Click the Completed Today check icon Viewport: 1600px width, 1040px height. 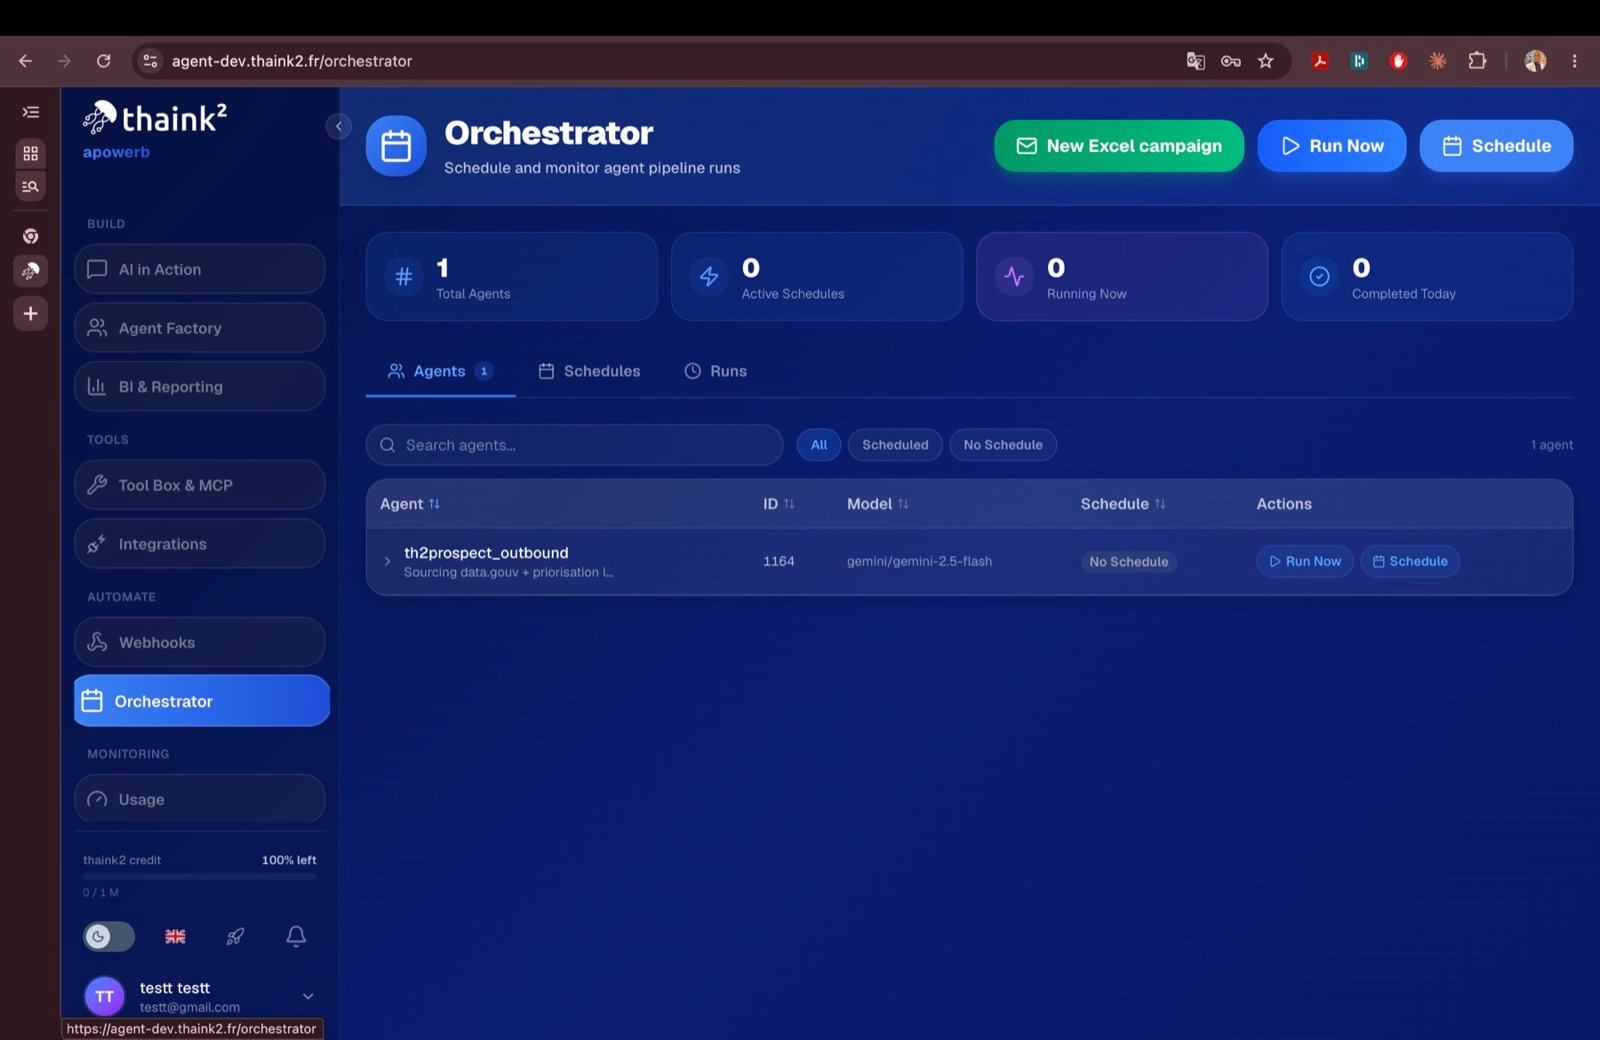pyautogui.click(x=1319, y=276)
